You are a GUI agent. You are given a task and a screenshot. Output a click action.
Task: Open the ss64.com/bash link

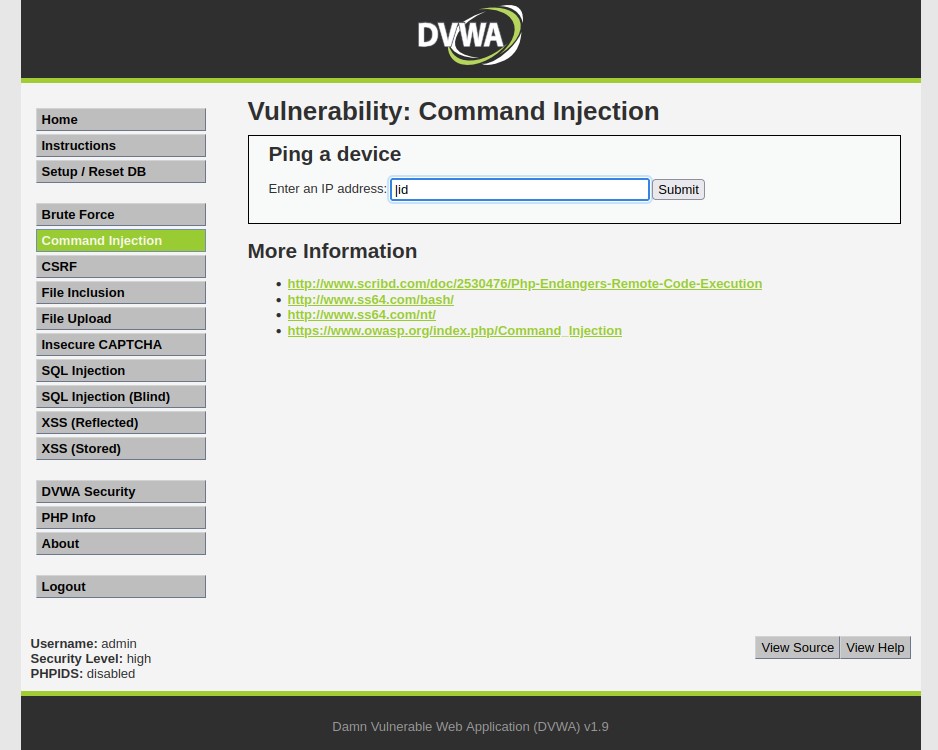[x=370, y=300]
